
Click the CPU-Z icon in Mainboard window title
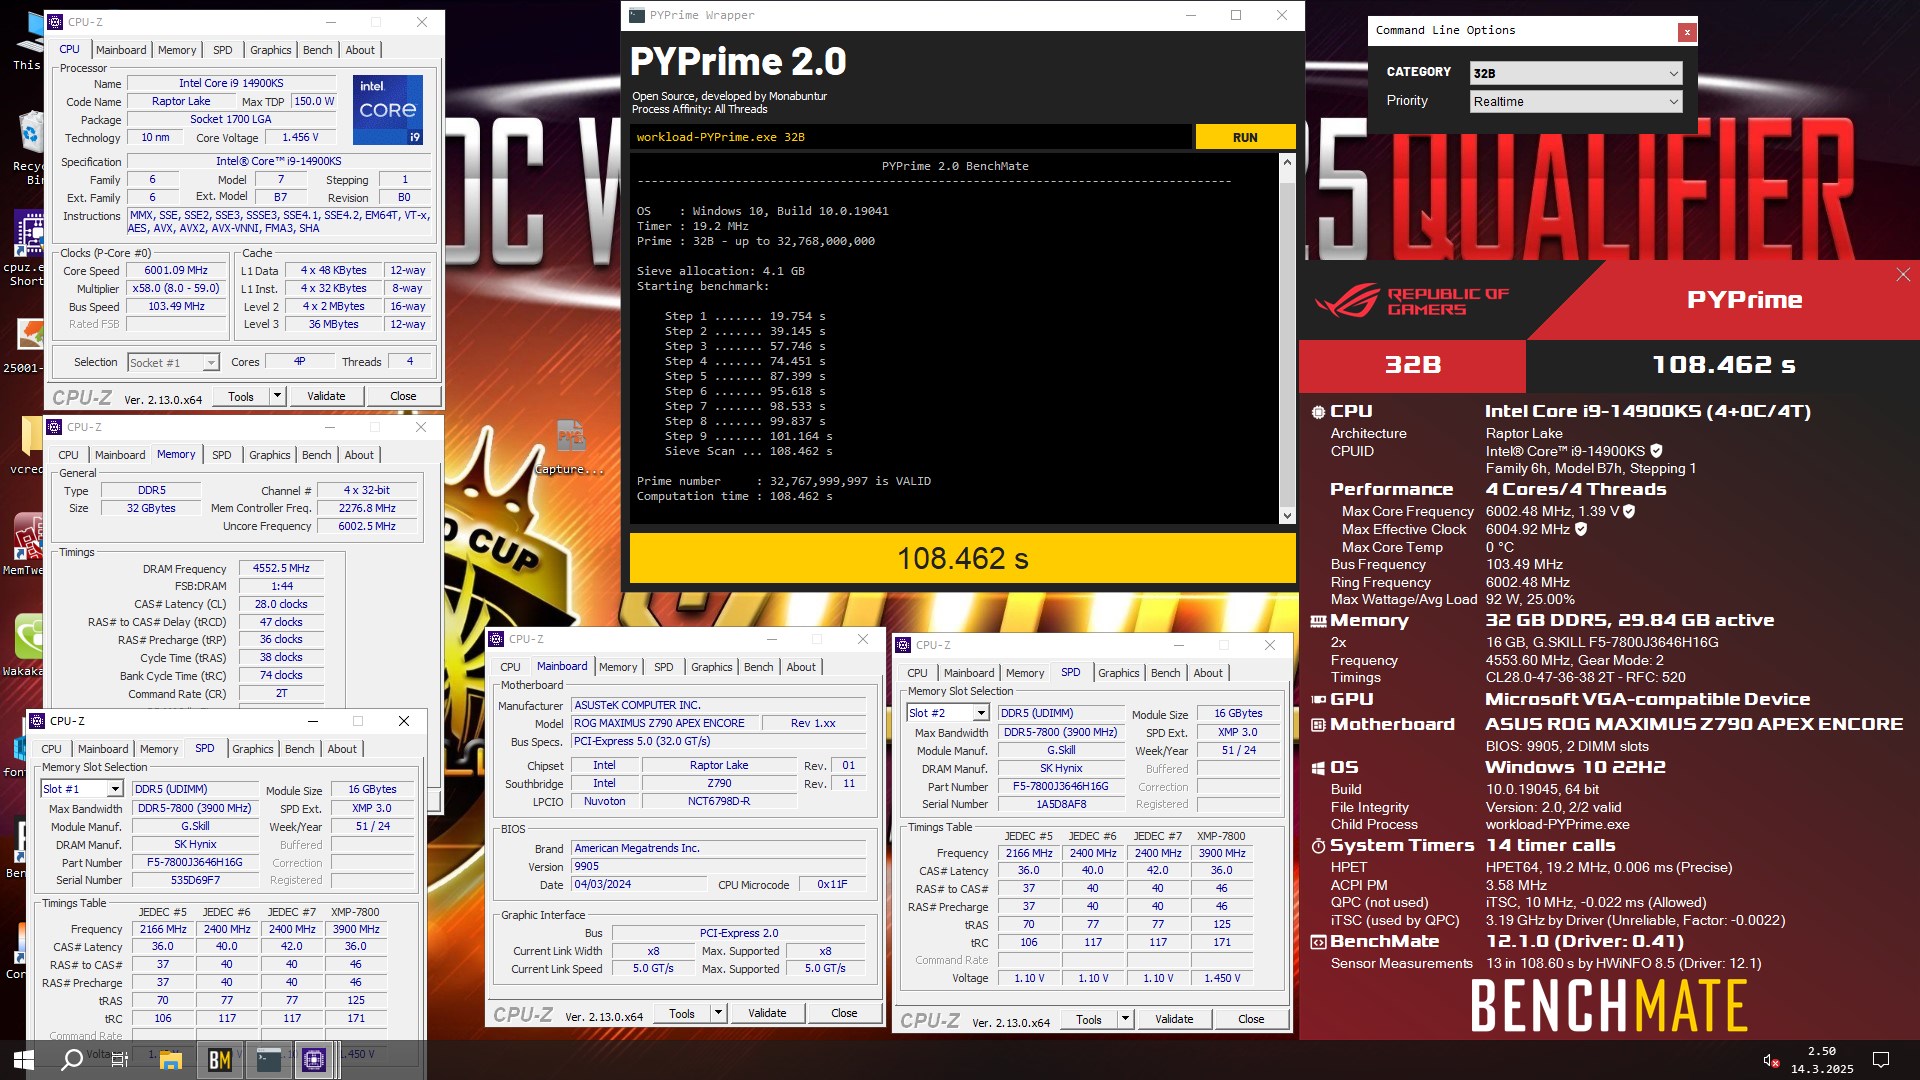click(x=496, y=639)
